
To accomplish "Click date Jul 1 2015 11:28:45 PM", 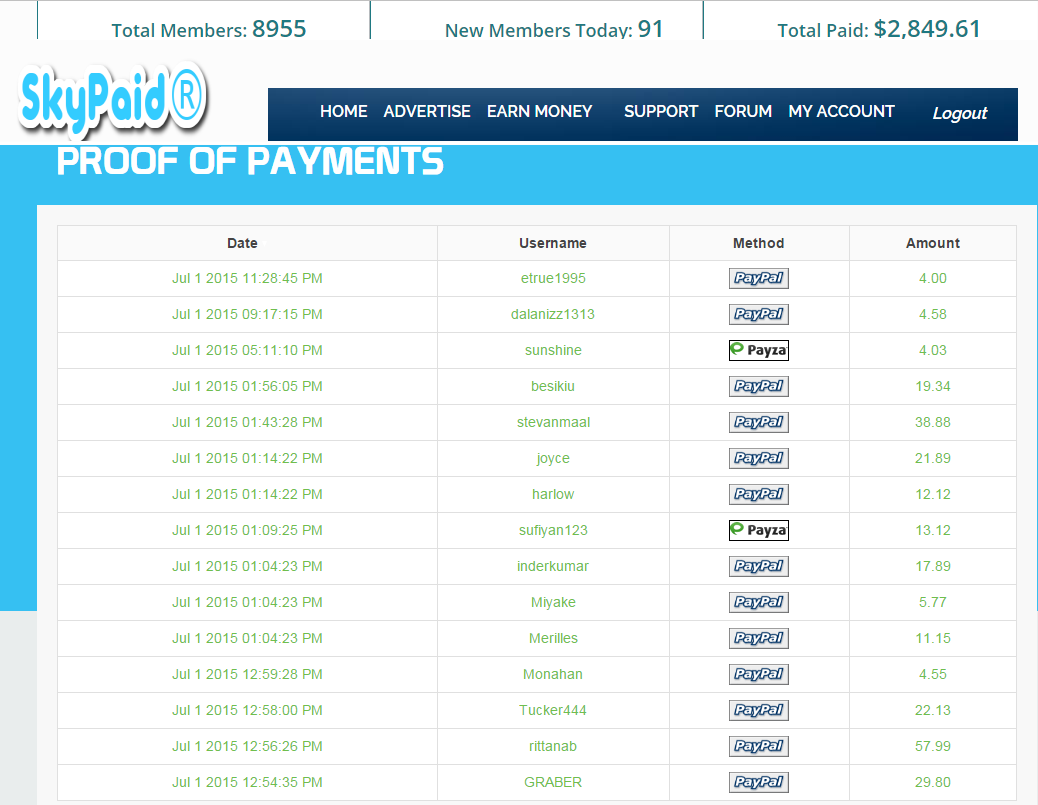I will click(x=248, y=278).
